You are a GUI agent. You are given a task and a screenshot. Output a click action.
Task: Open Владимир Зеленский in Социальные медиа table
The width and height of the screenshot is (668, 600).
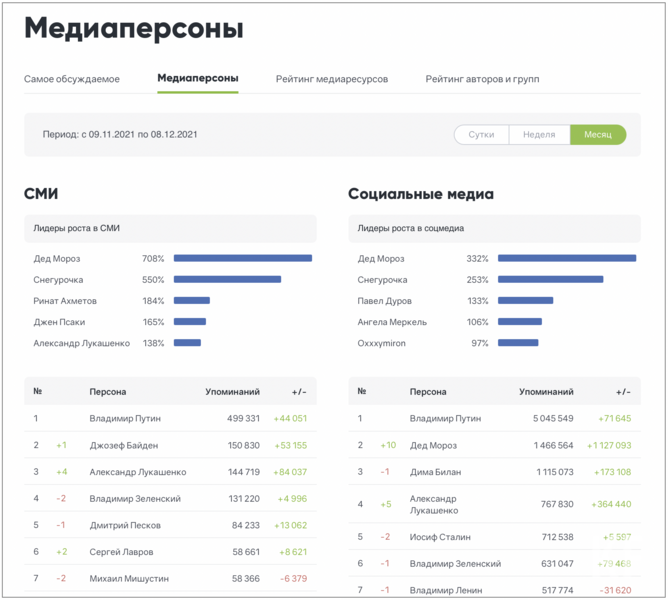tap(455, 564)
